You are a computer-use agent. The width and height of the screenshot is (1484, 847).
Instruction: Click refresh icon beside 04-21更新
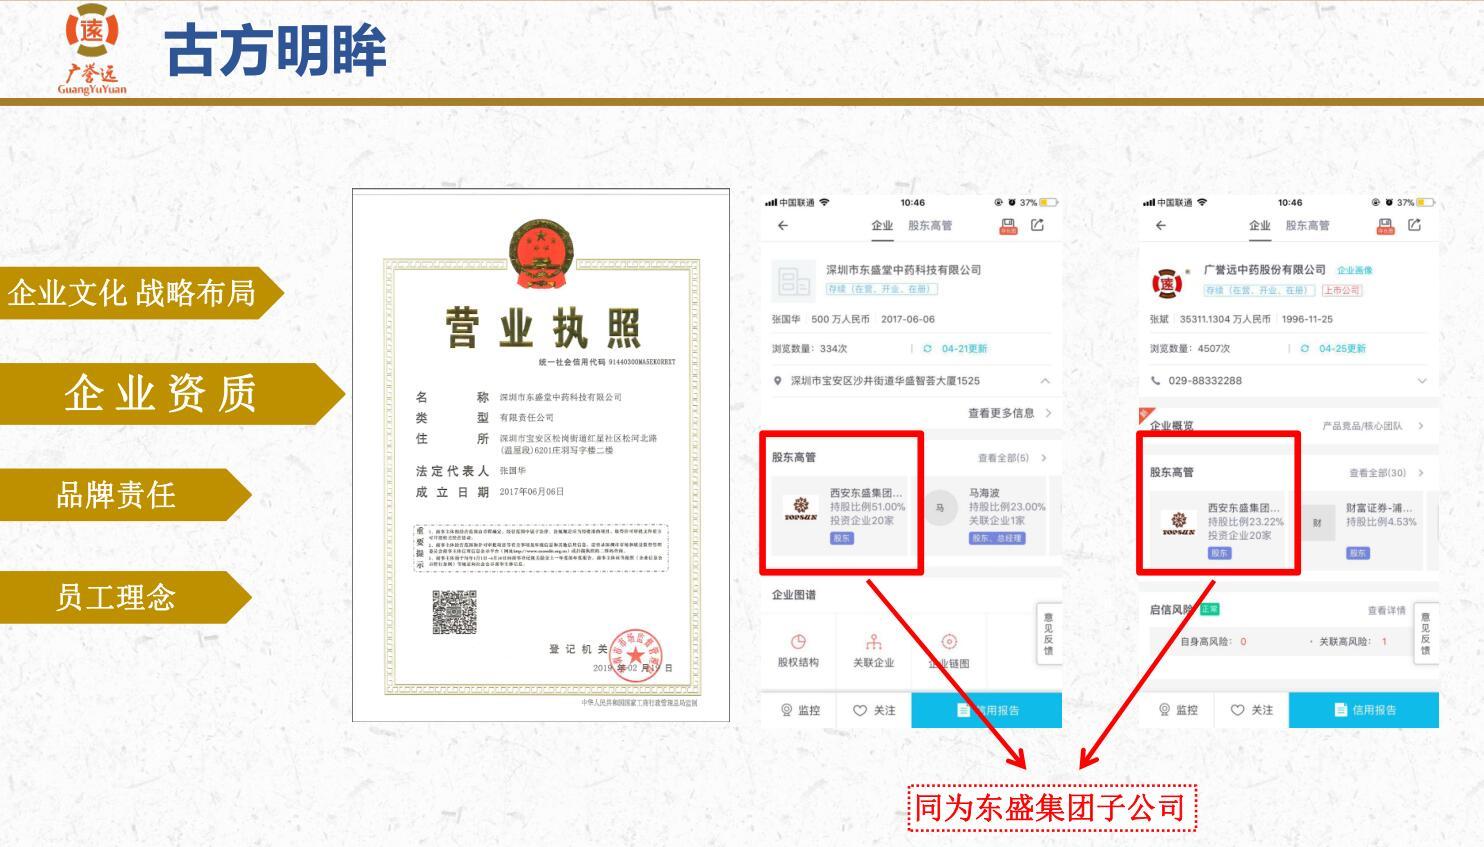coord(927,349)
